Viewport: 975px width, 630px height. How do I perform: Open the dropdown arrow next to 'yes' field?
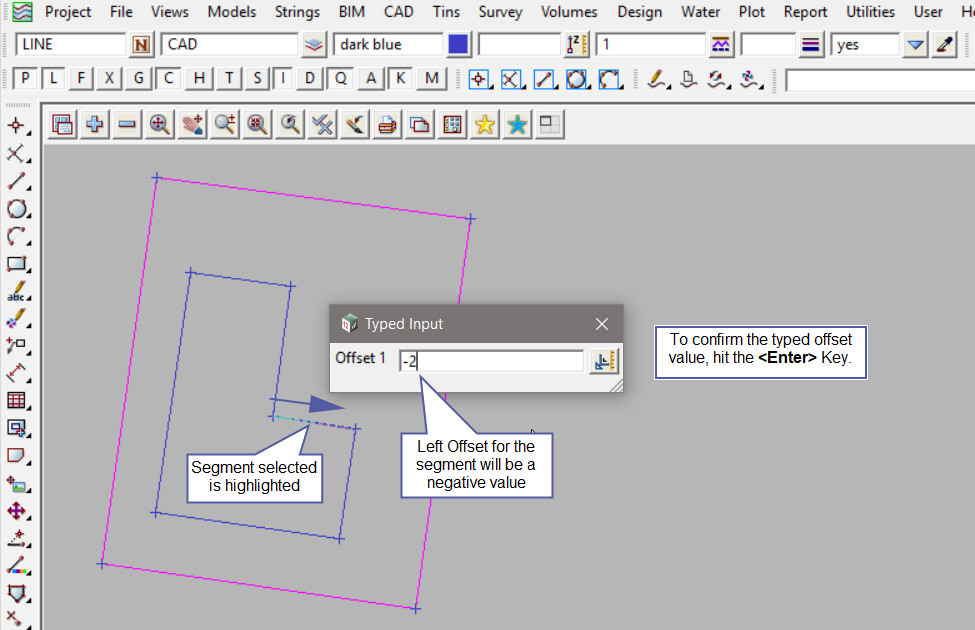coord(915,45)
